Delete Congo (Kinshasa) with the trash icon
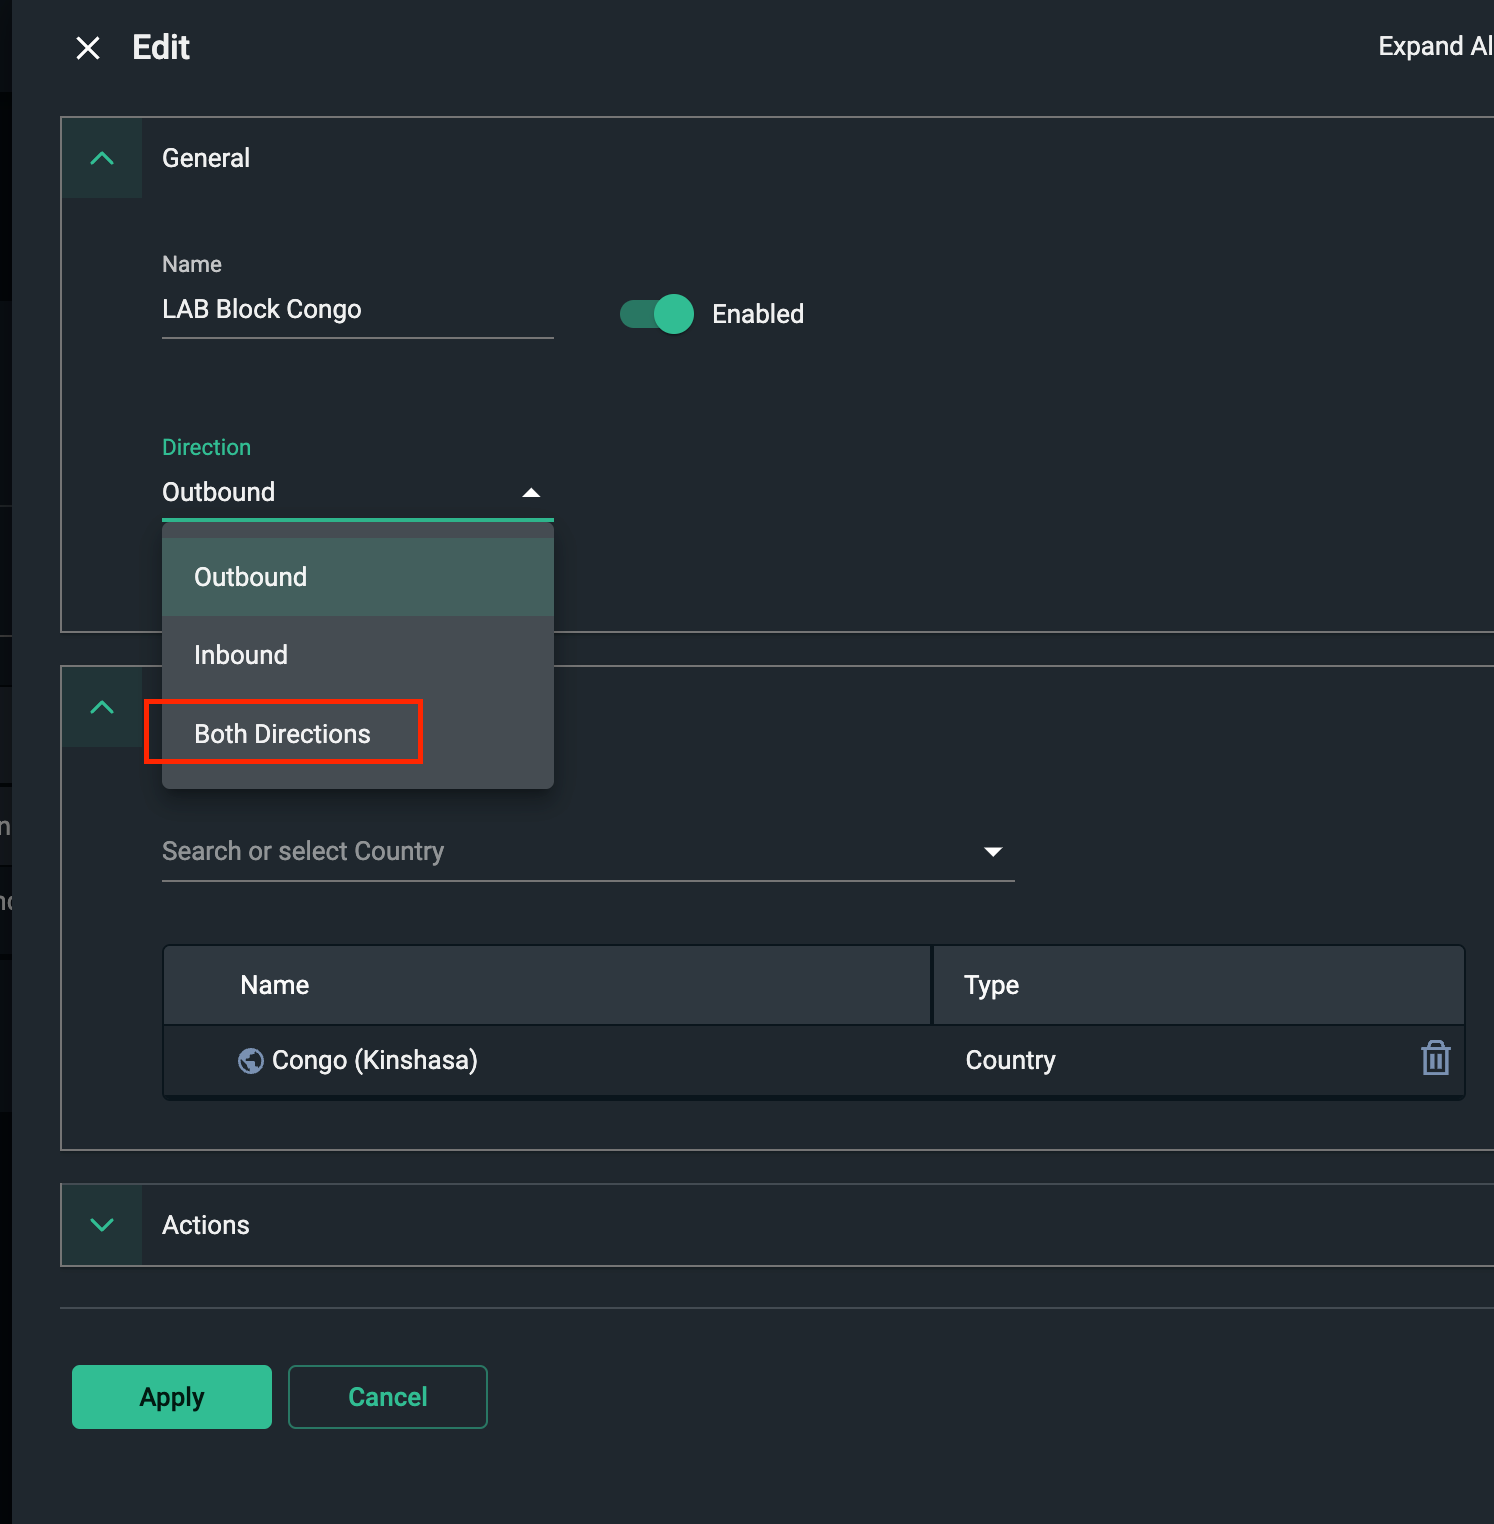Screen dimensions: 1494x1524 [x=1435, y=1058]
